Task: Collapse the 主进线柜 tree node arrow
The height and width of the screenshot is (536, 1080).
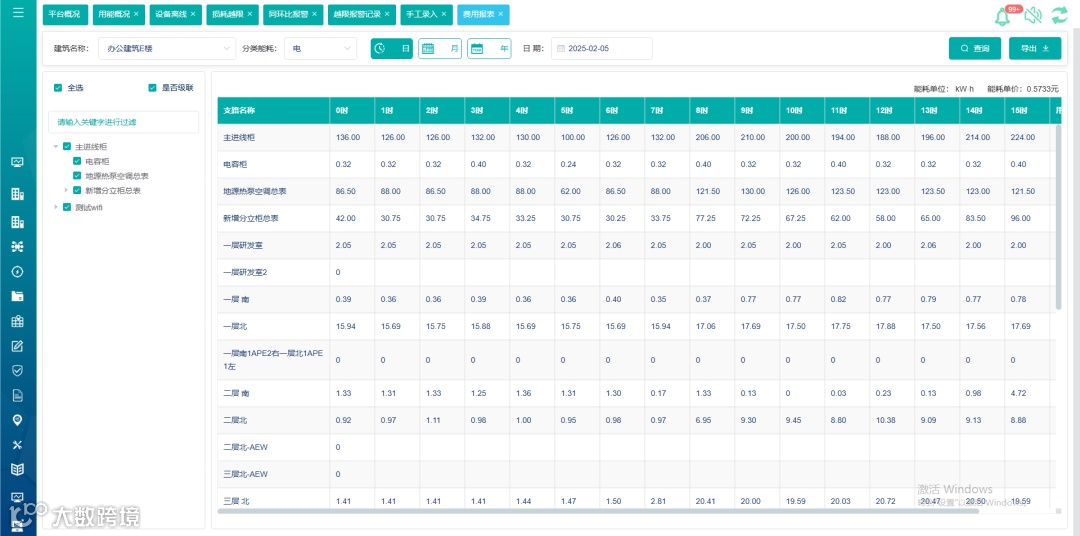Action: click(56, 147)
